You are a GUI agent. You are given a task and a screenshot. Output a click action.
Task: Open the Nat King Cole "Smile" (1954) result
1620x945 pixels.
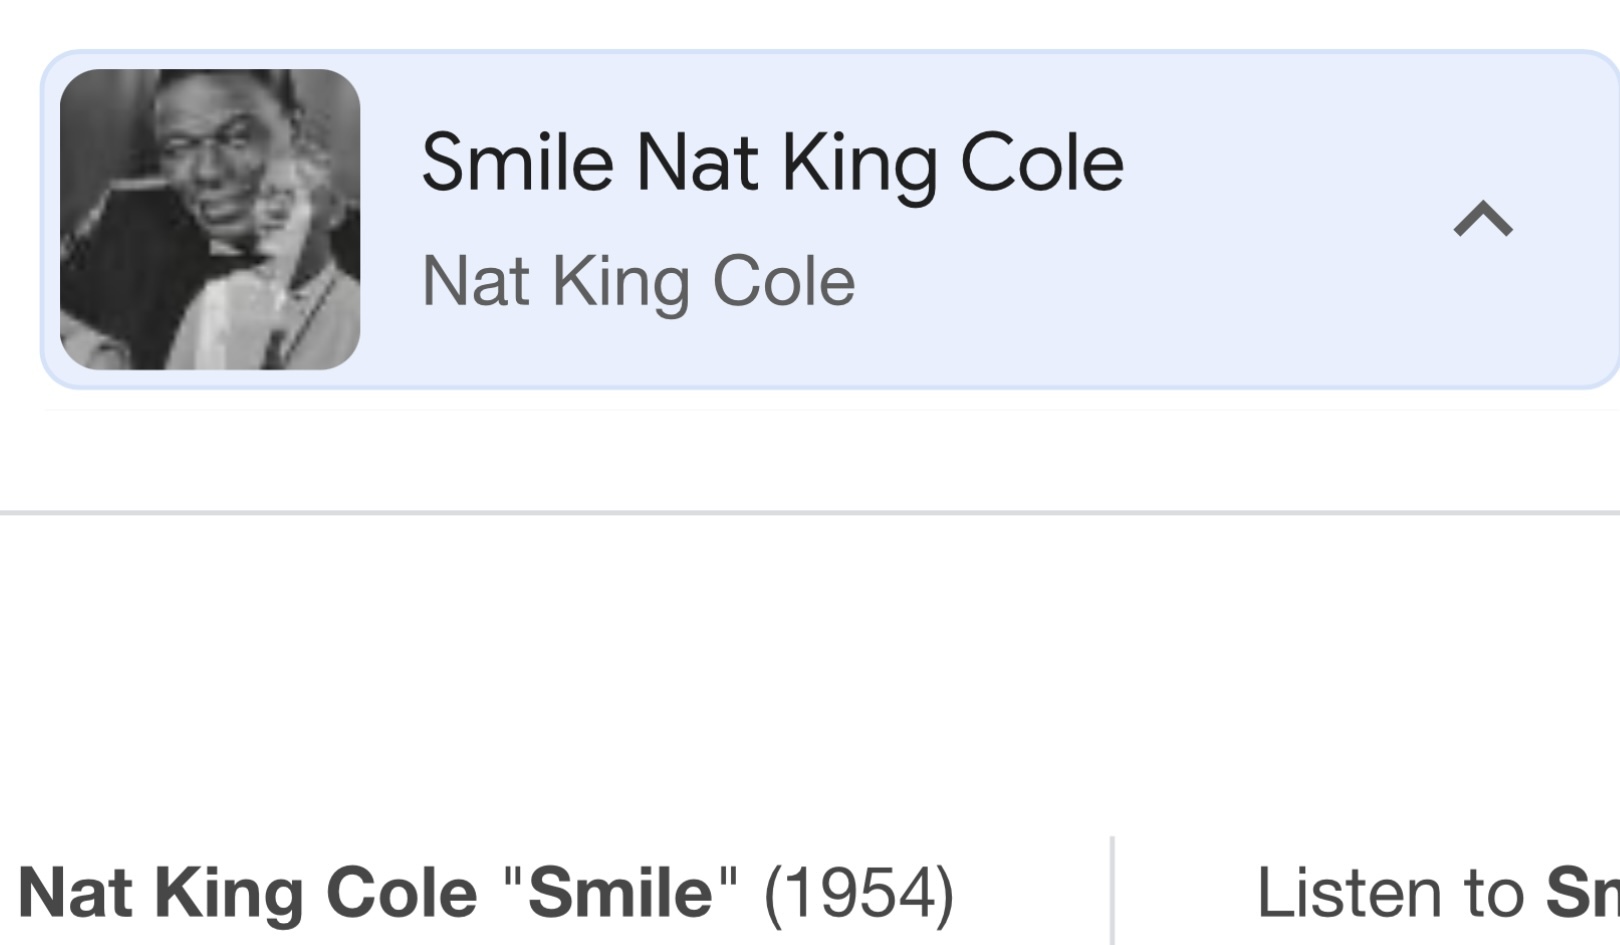point(486,893)
